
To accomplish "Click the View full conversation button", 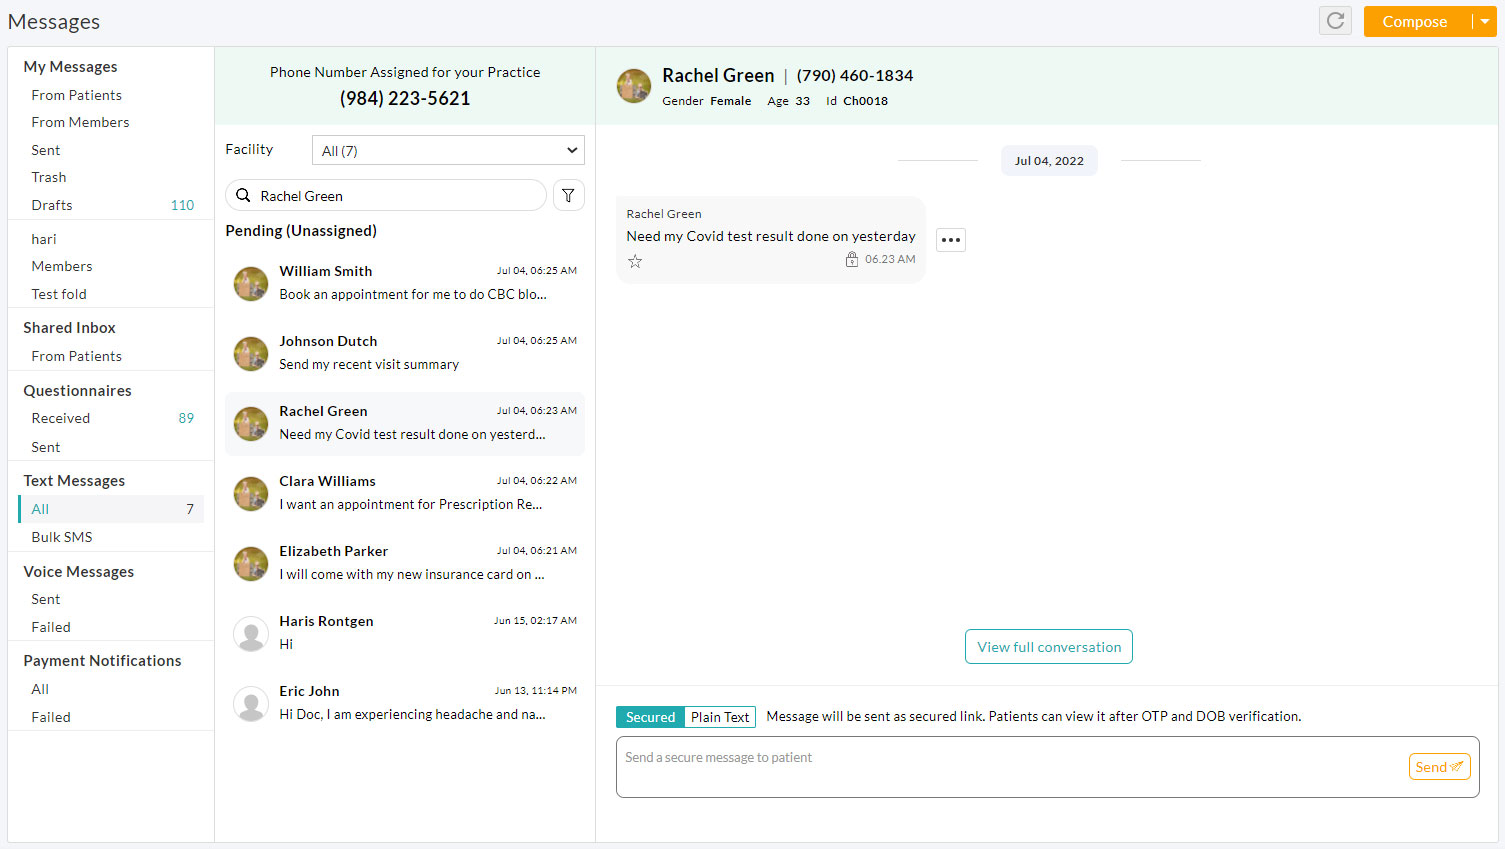I will click(1048, 646).
